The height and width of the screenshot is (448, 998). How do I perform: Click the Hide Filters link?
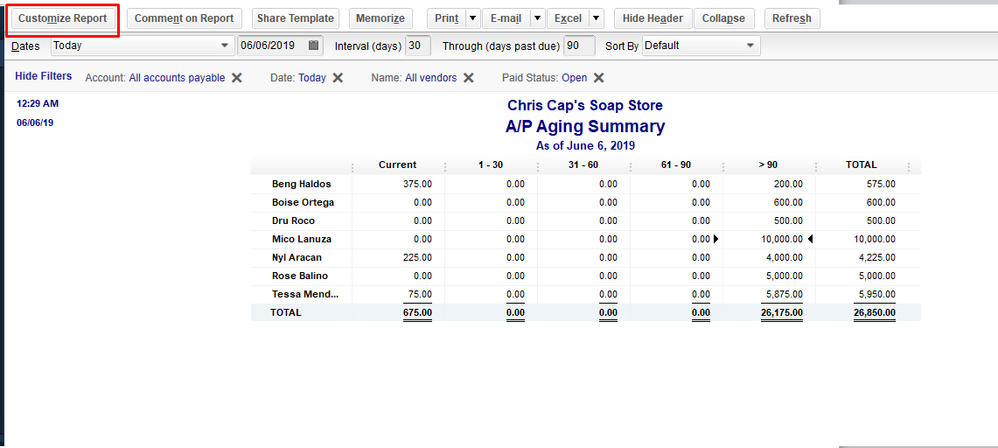[x=43, y=76]
